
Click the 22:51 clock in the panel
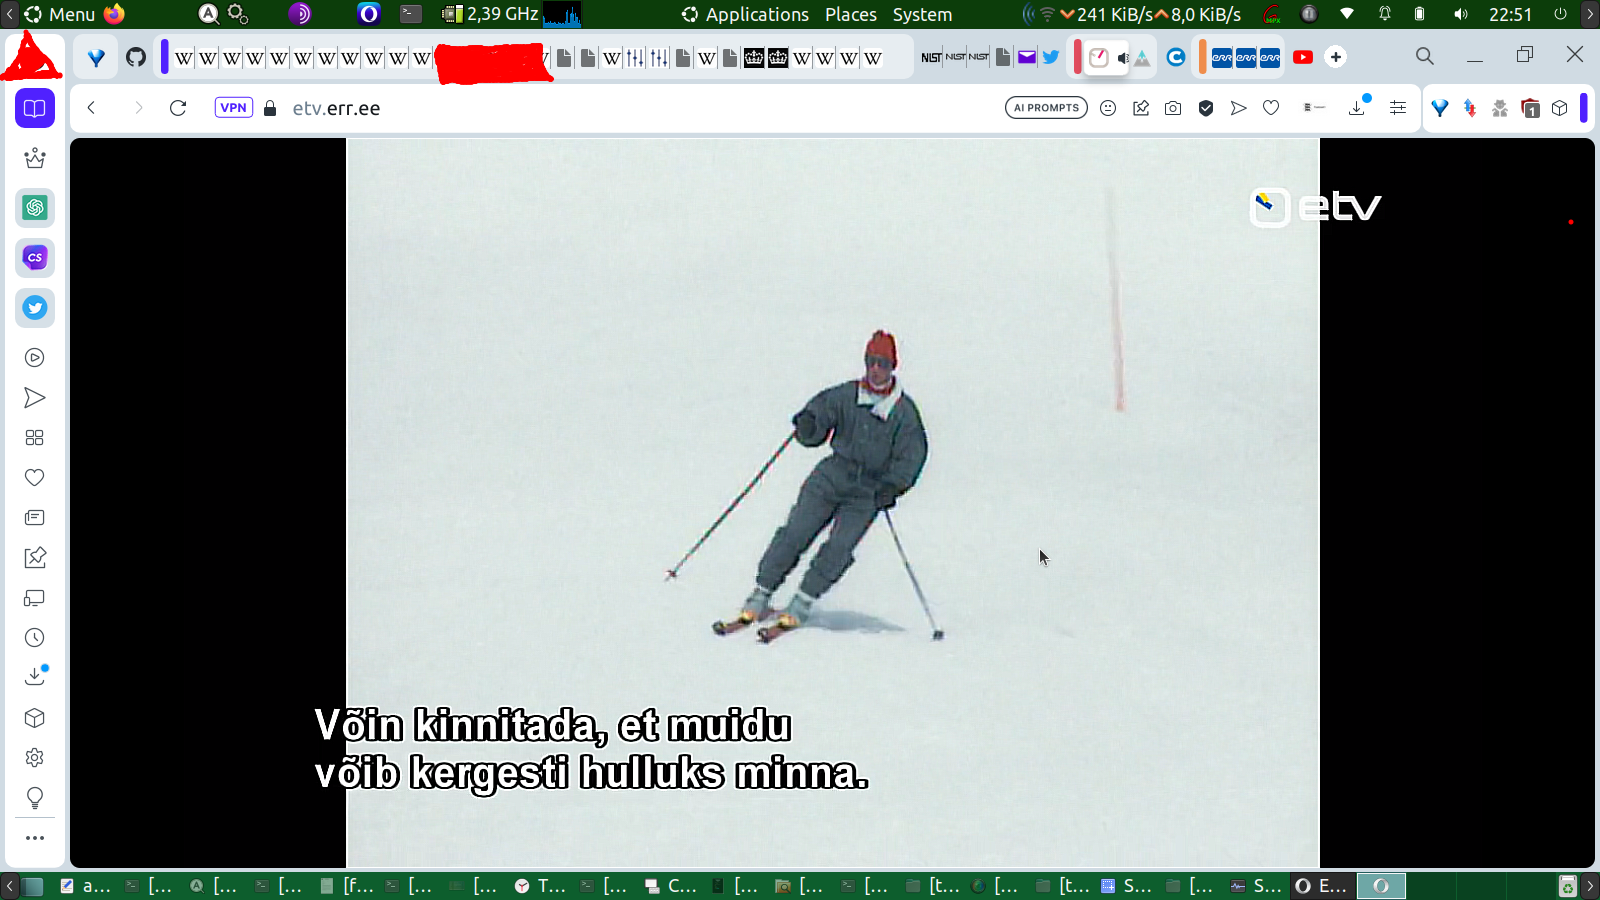coord(1510,14)
